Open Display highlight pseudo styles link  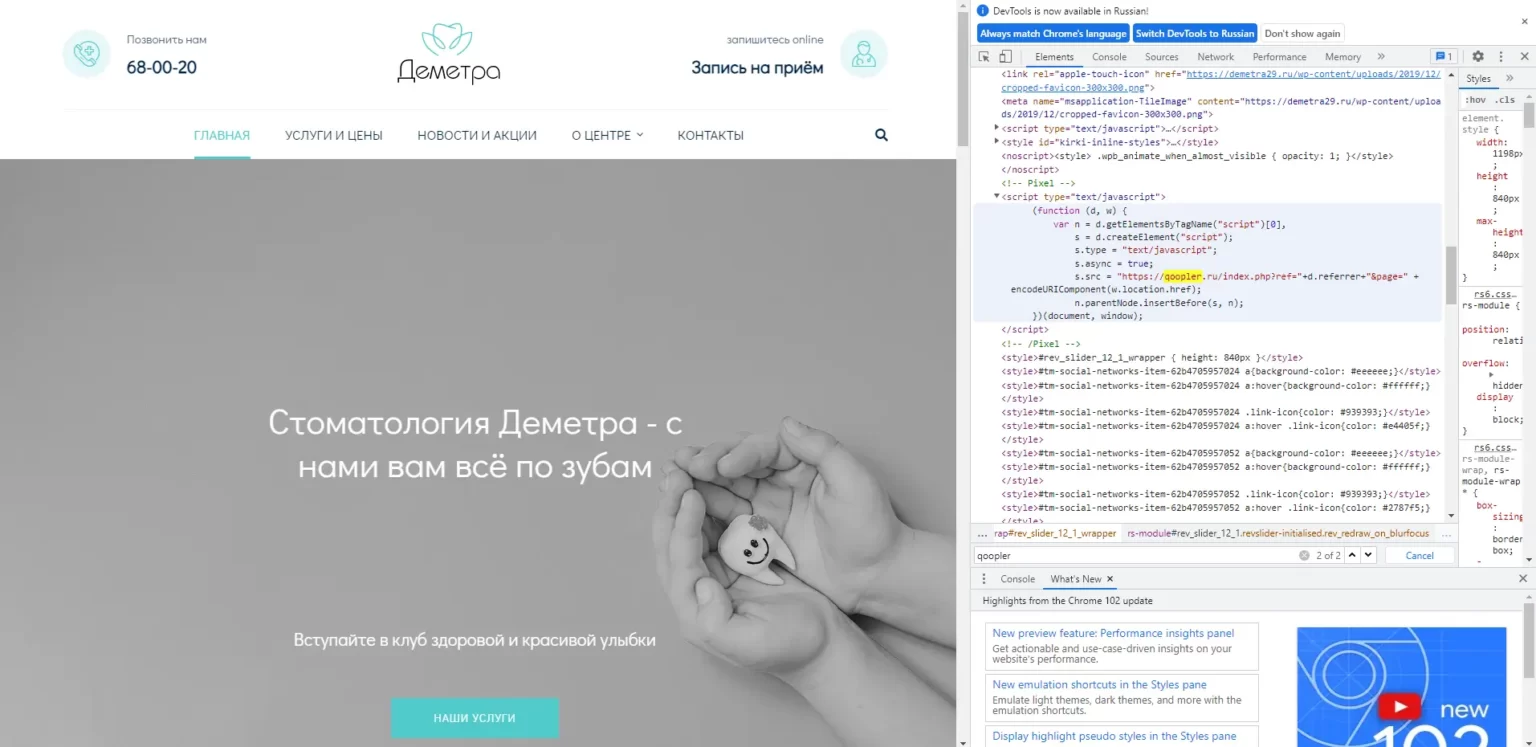[1114, 736]
